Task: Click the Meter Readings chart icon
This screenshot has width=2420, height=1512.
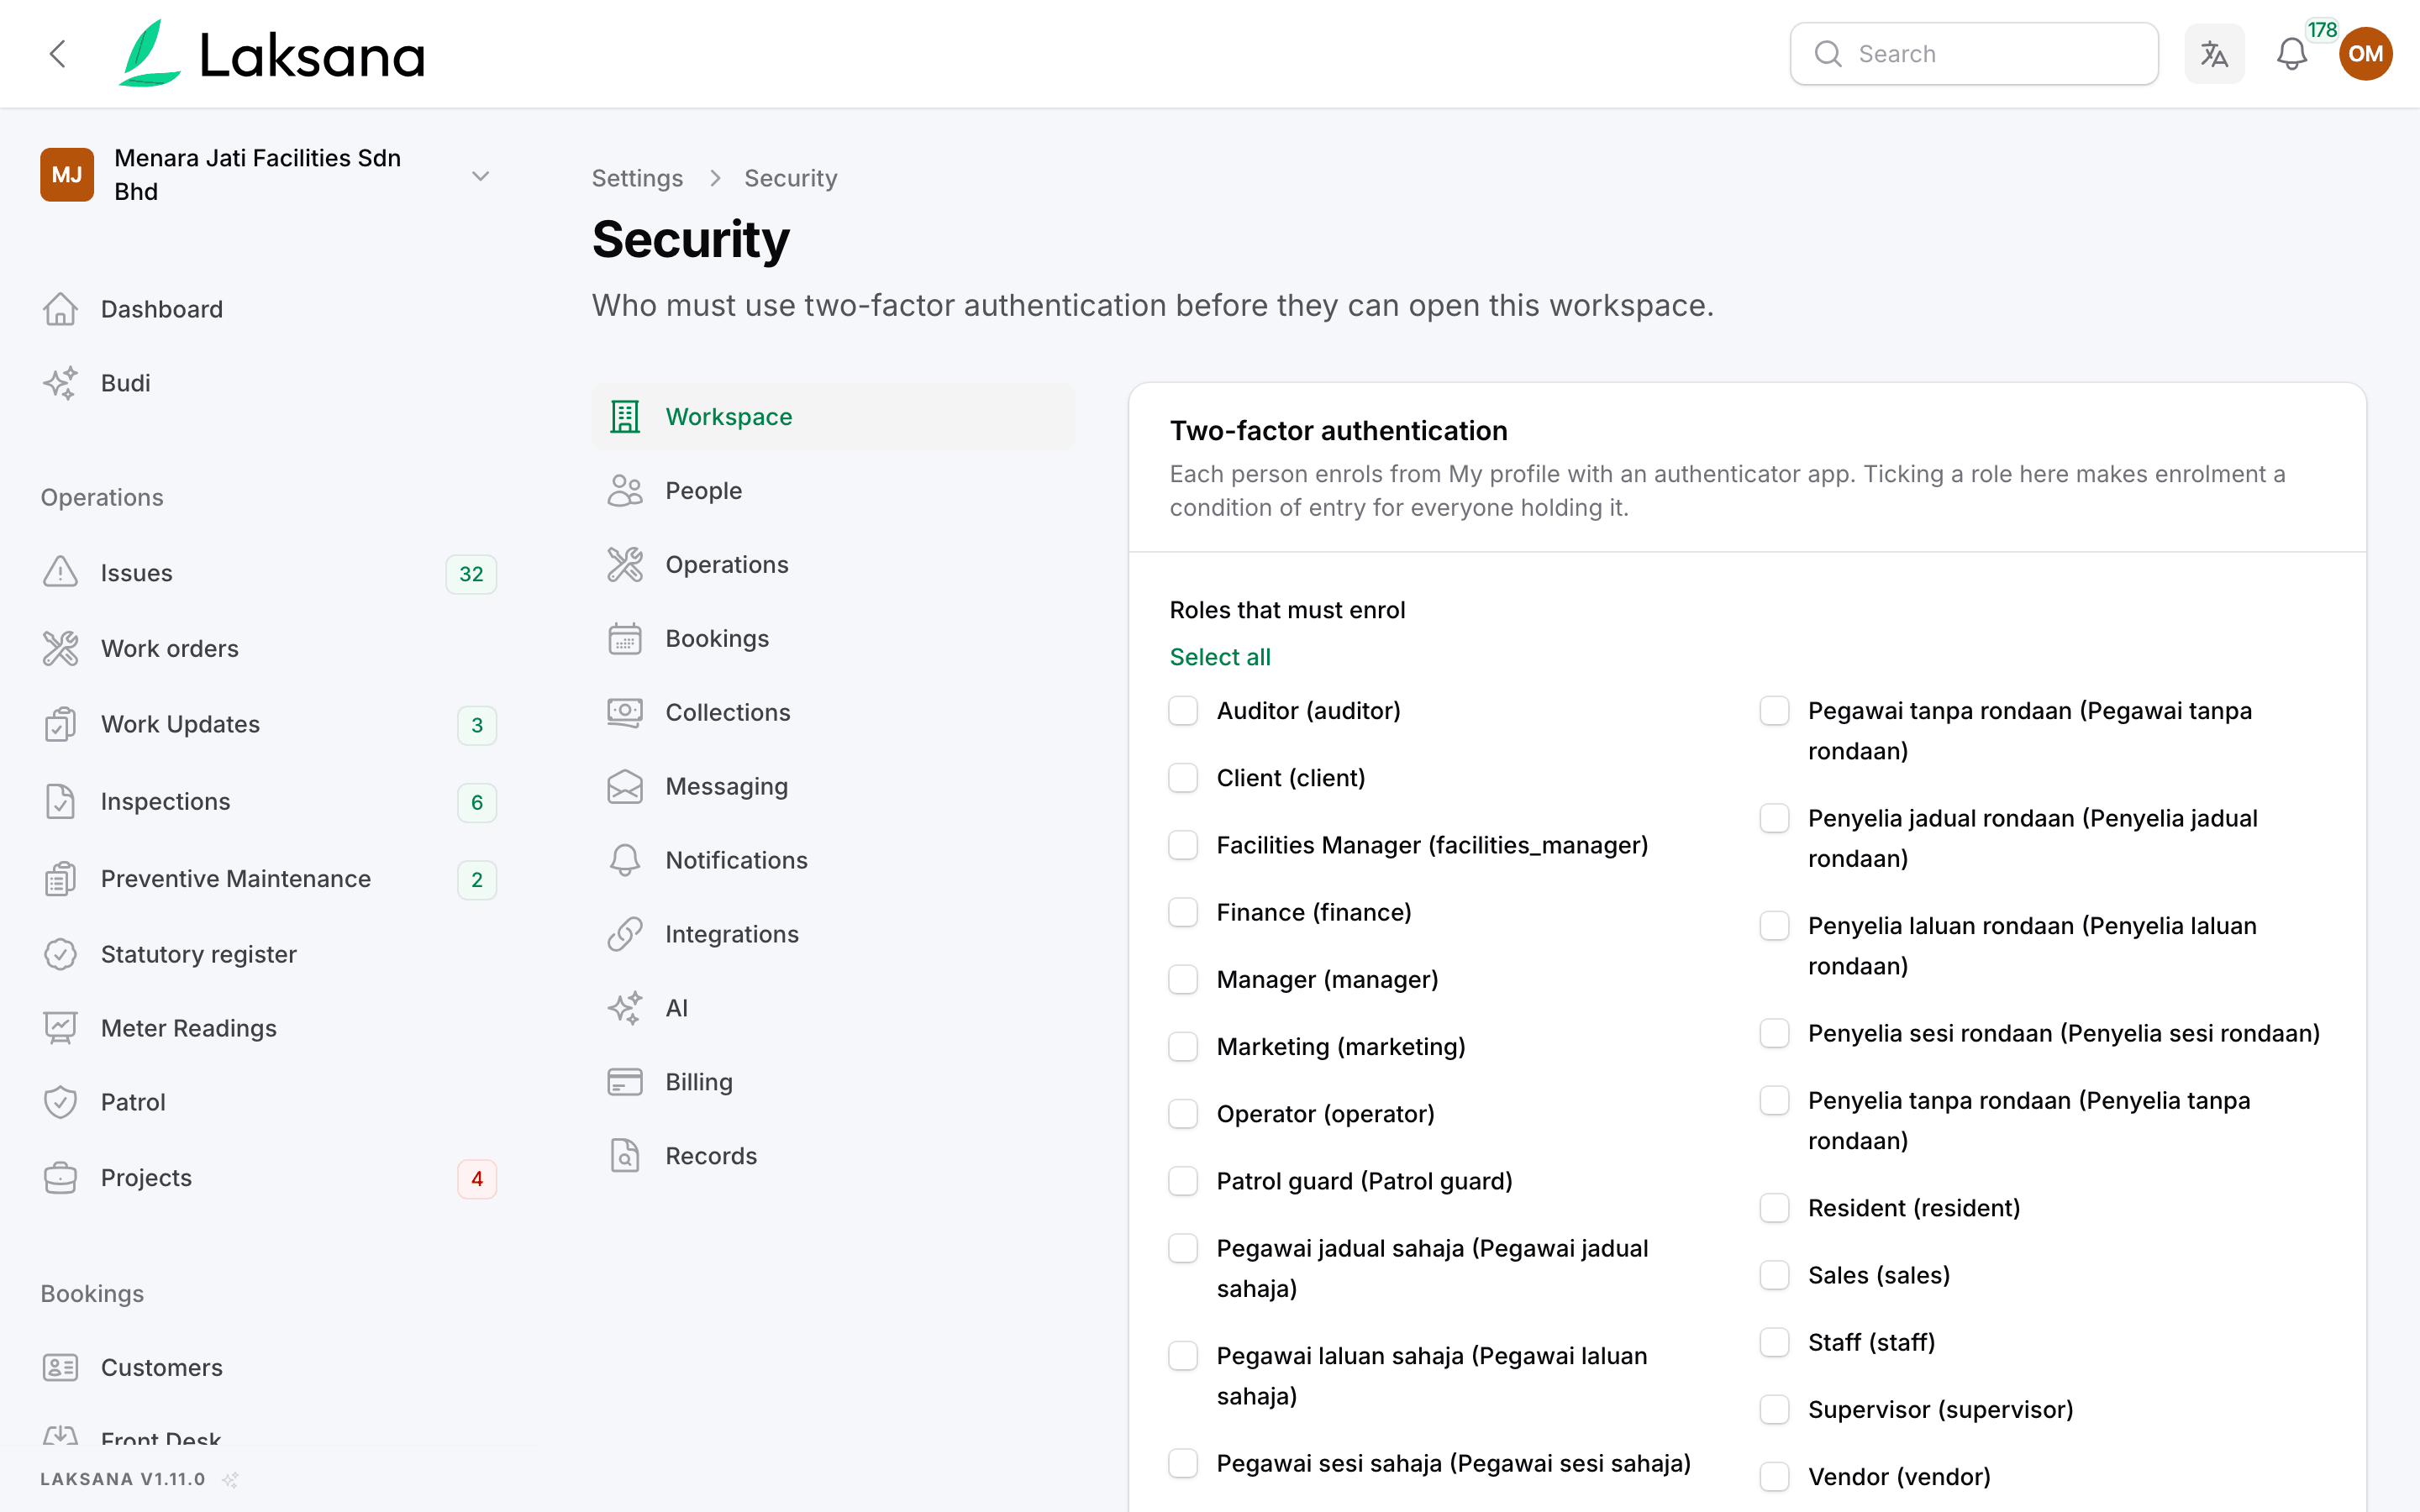Action: 60,1028
